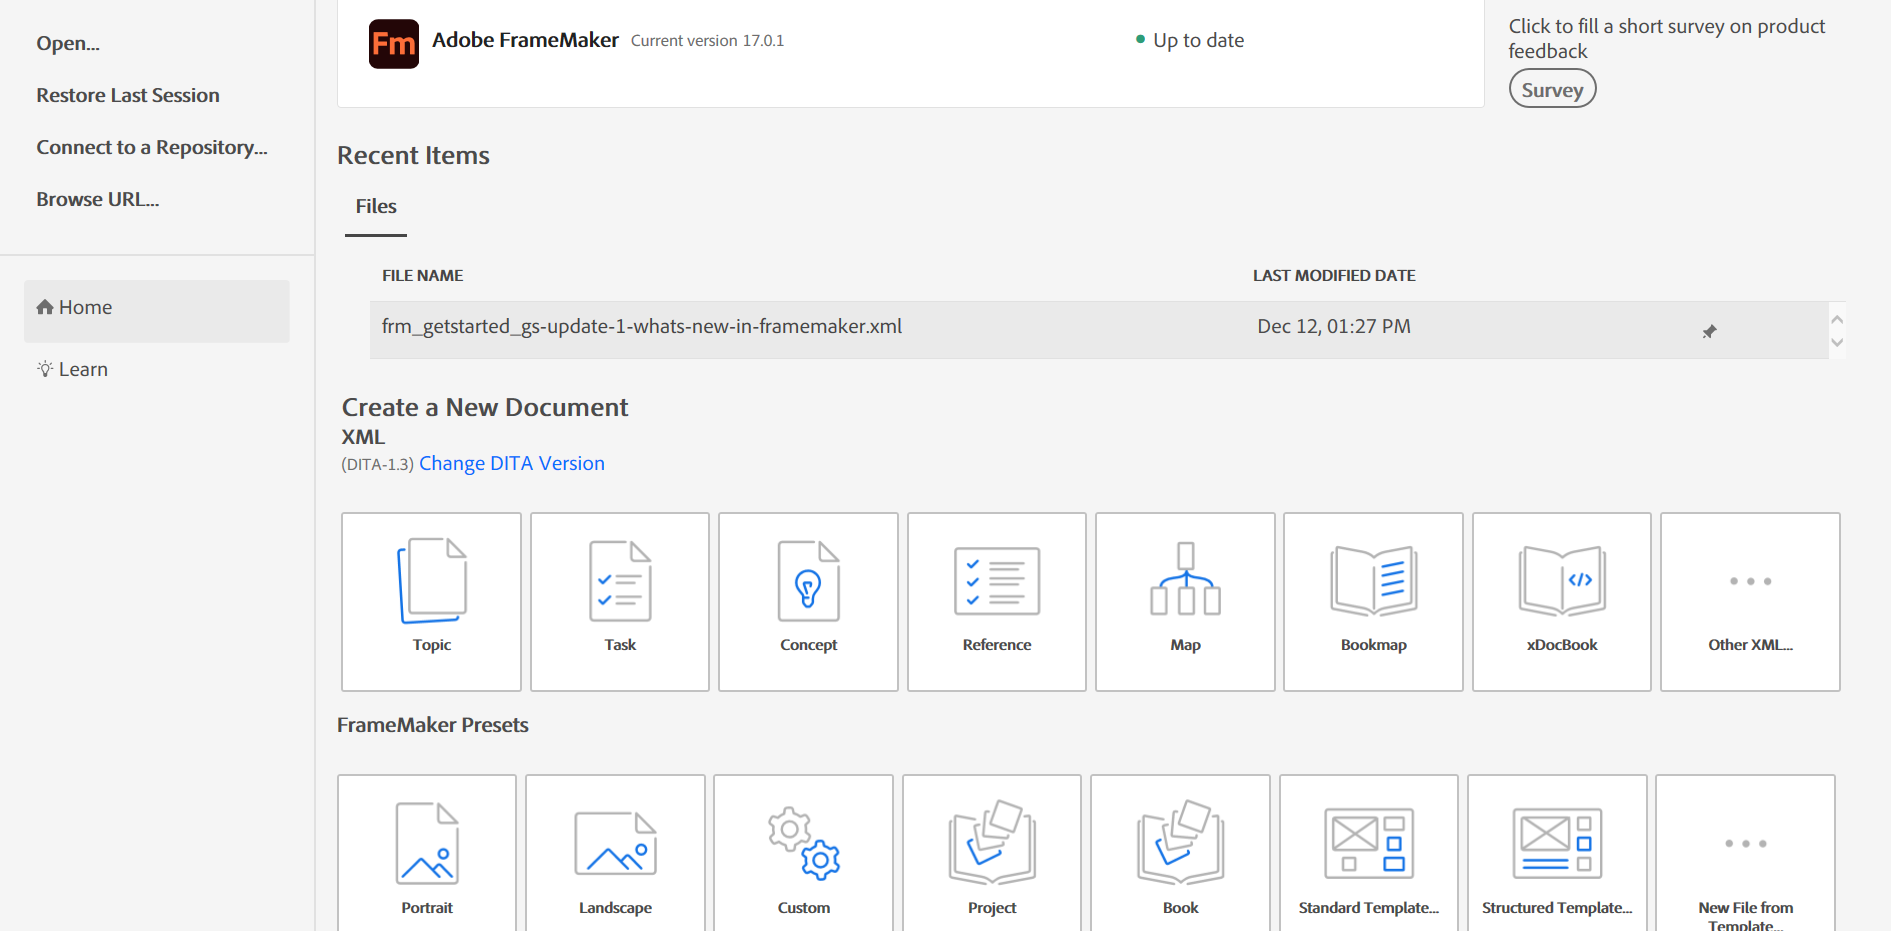This screenshot has height=931, width=1891.
Task: Open Other XML options
Action: point(1750,601)
